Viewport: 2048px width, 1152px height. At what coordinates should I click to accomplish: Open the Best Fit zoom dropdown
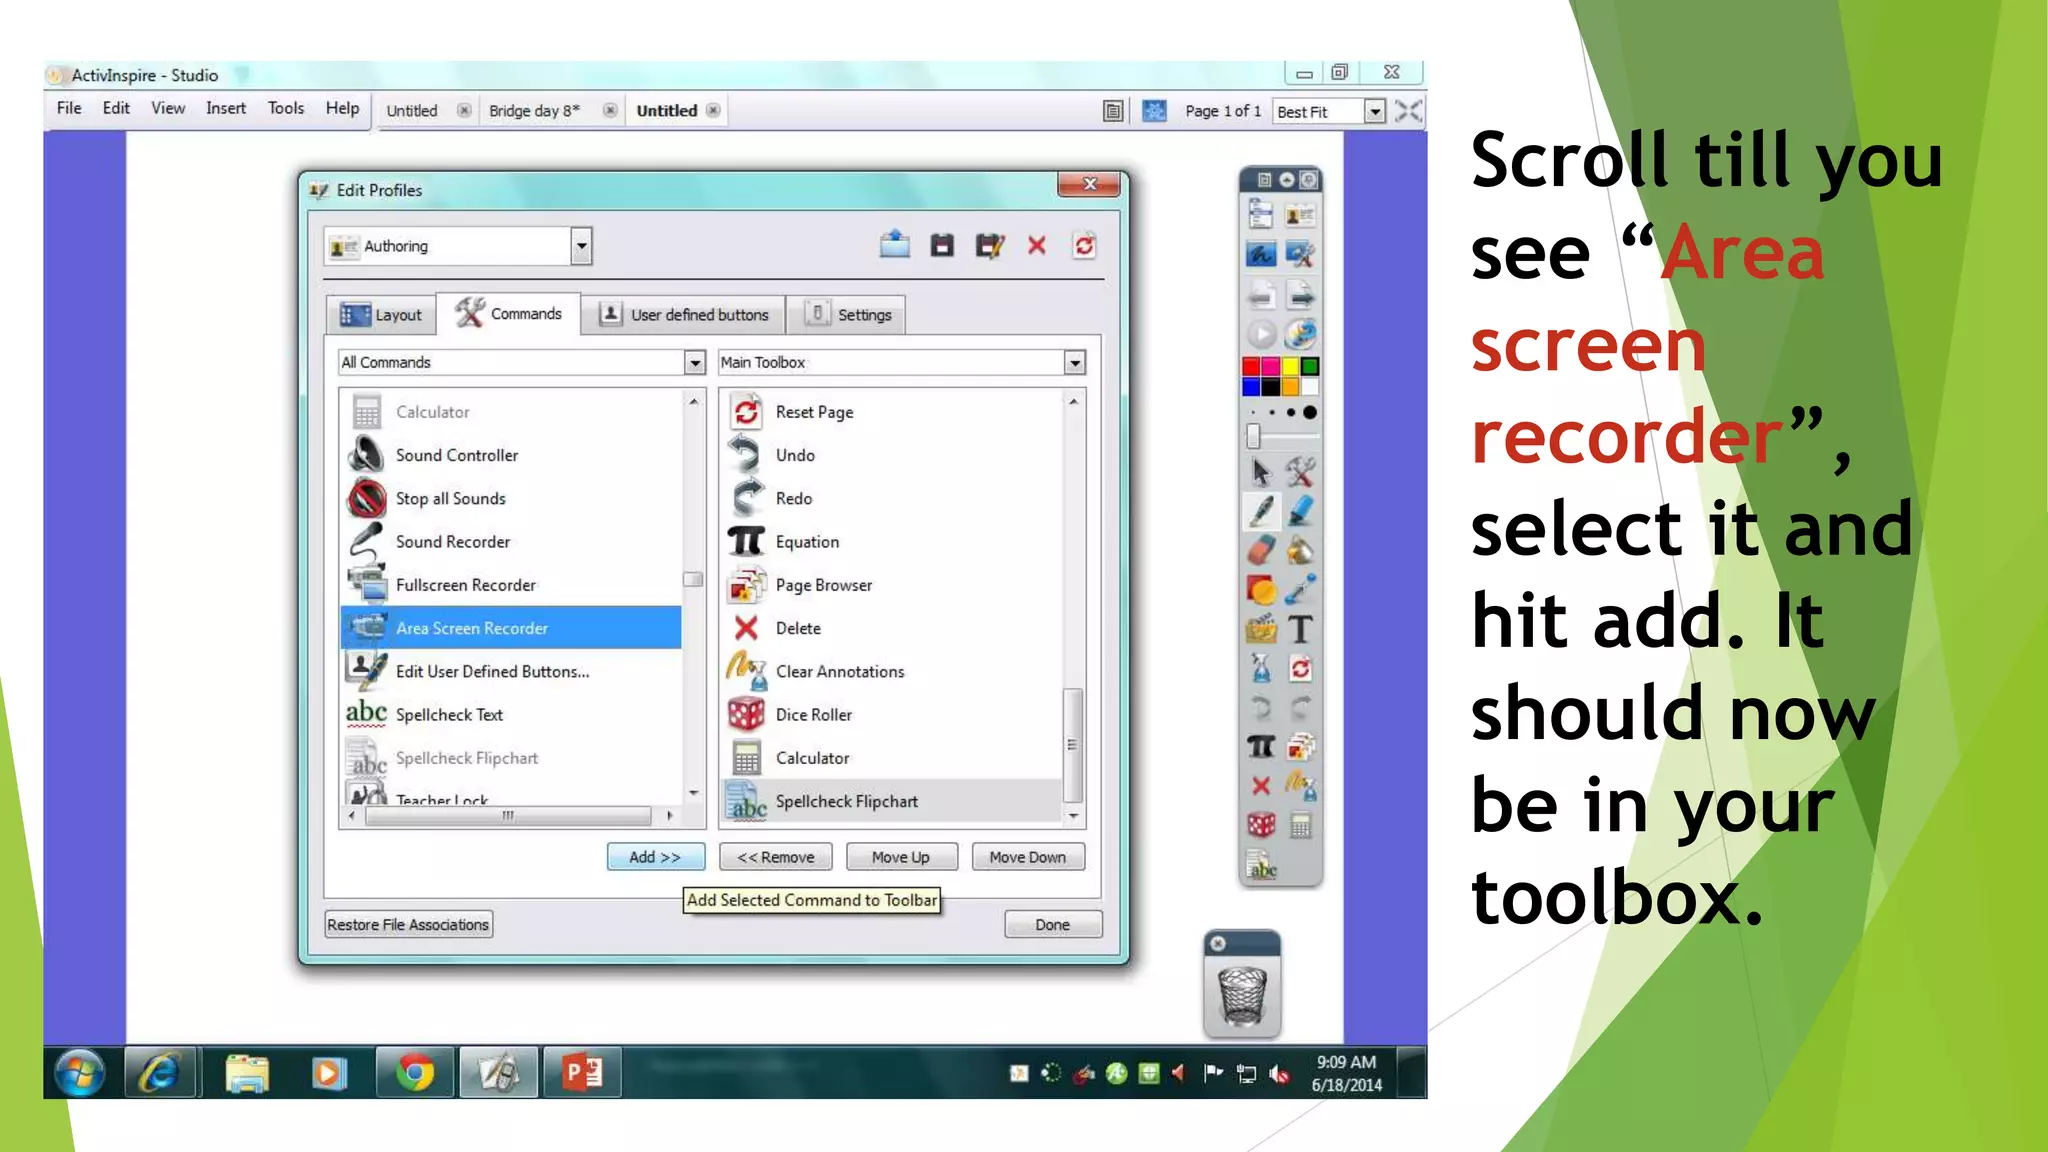tap(1375, 111)
